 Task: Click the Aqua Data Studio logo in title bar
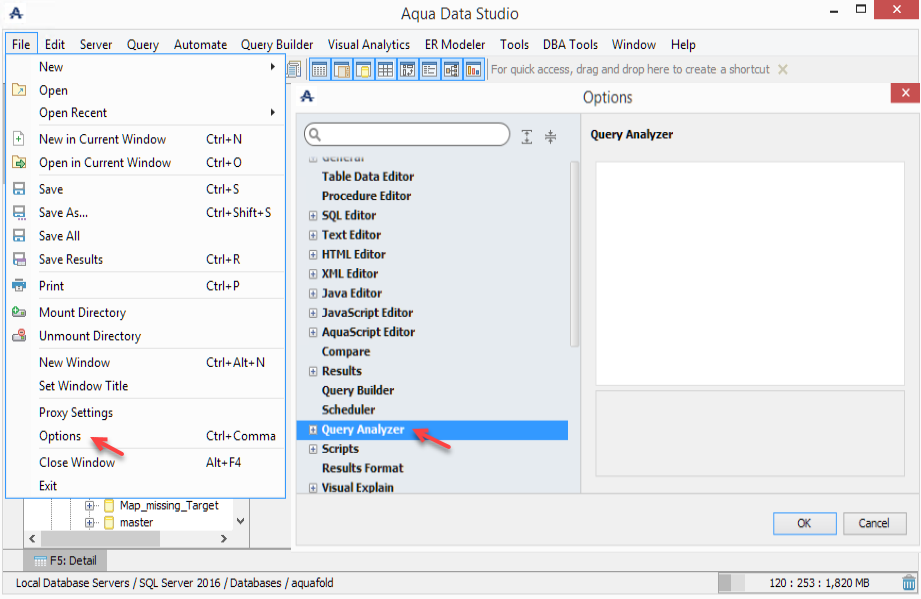(x=16, y=13)
